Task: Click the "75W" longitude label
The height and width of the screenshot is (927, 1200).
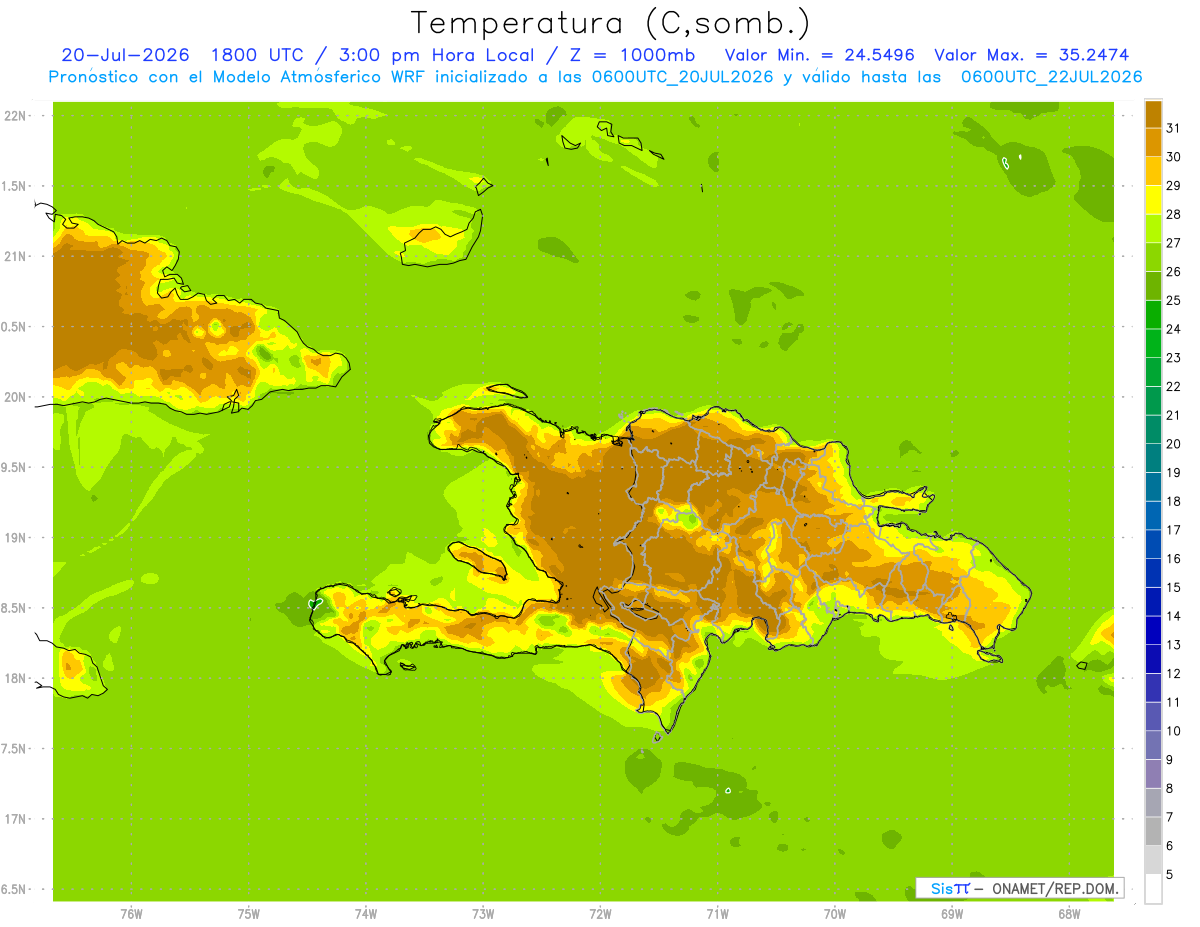Action: point(248,914)
